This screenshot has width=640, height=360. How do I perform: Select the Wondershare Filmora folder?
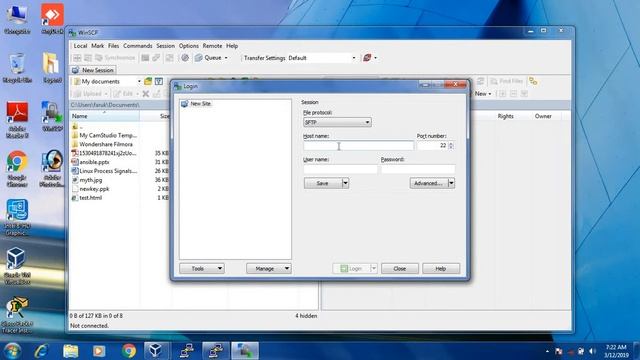pyautogui.click(x=102, y=144)
